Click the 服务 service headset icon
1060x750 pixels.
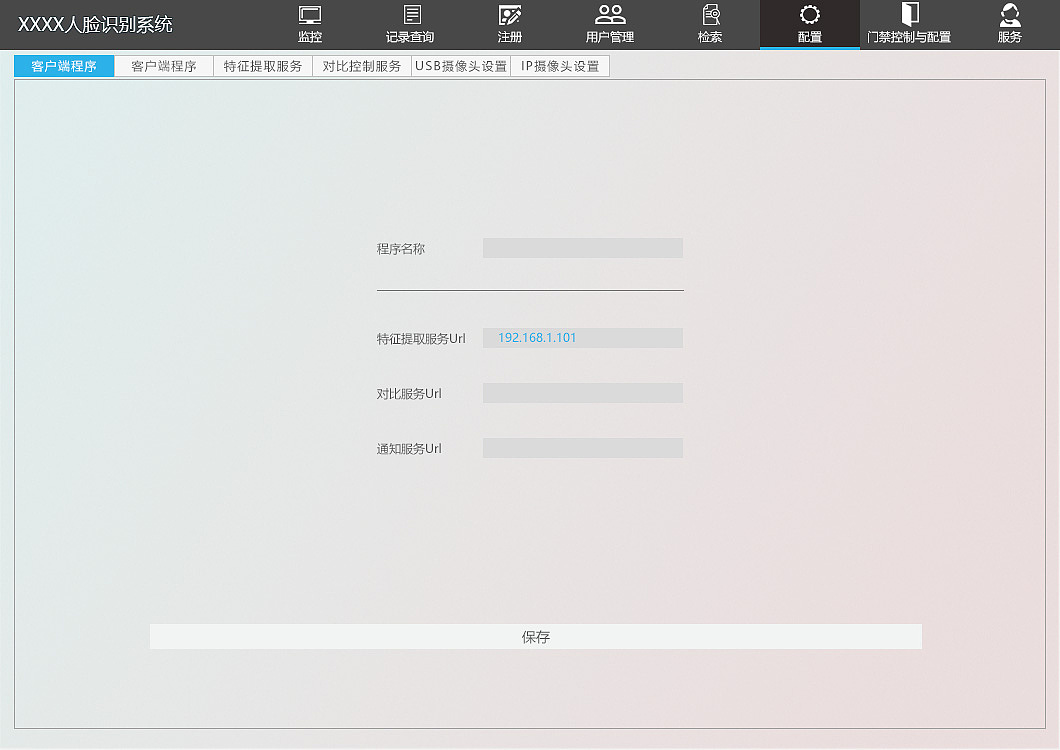(1009, 24)
